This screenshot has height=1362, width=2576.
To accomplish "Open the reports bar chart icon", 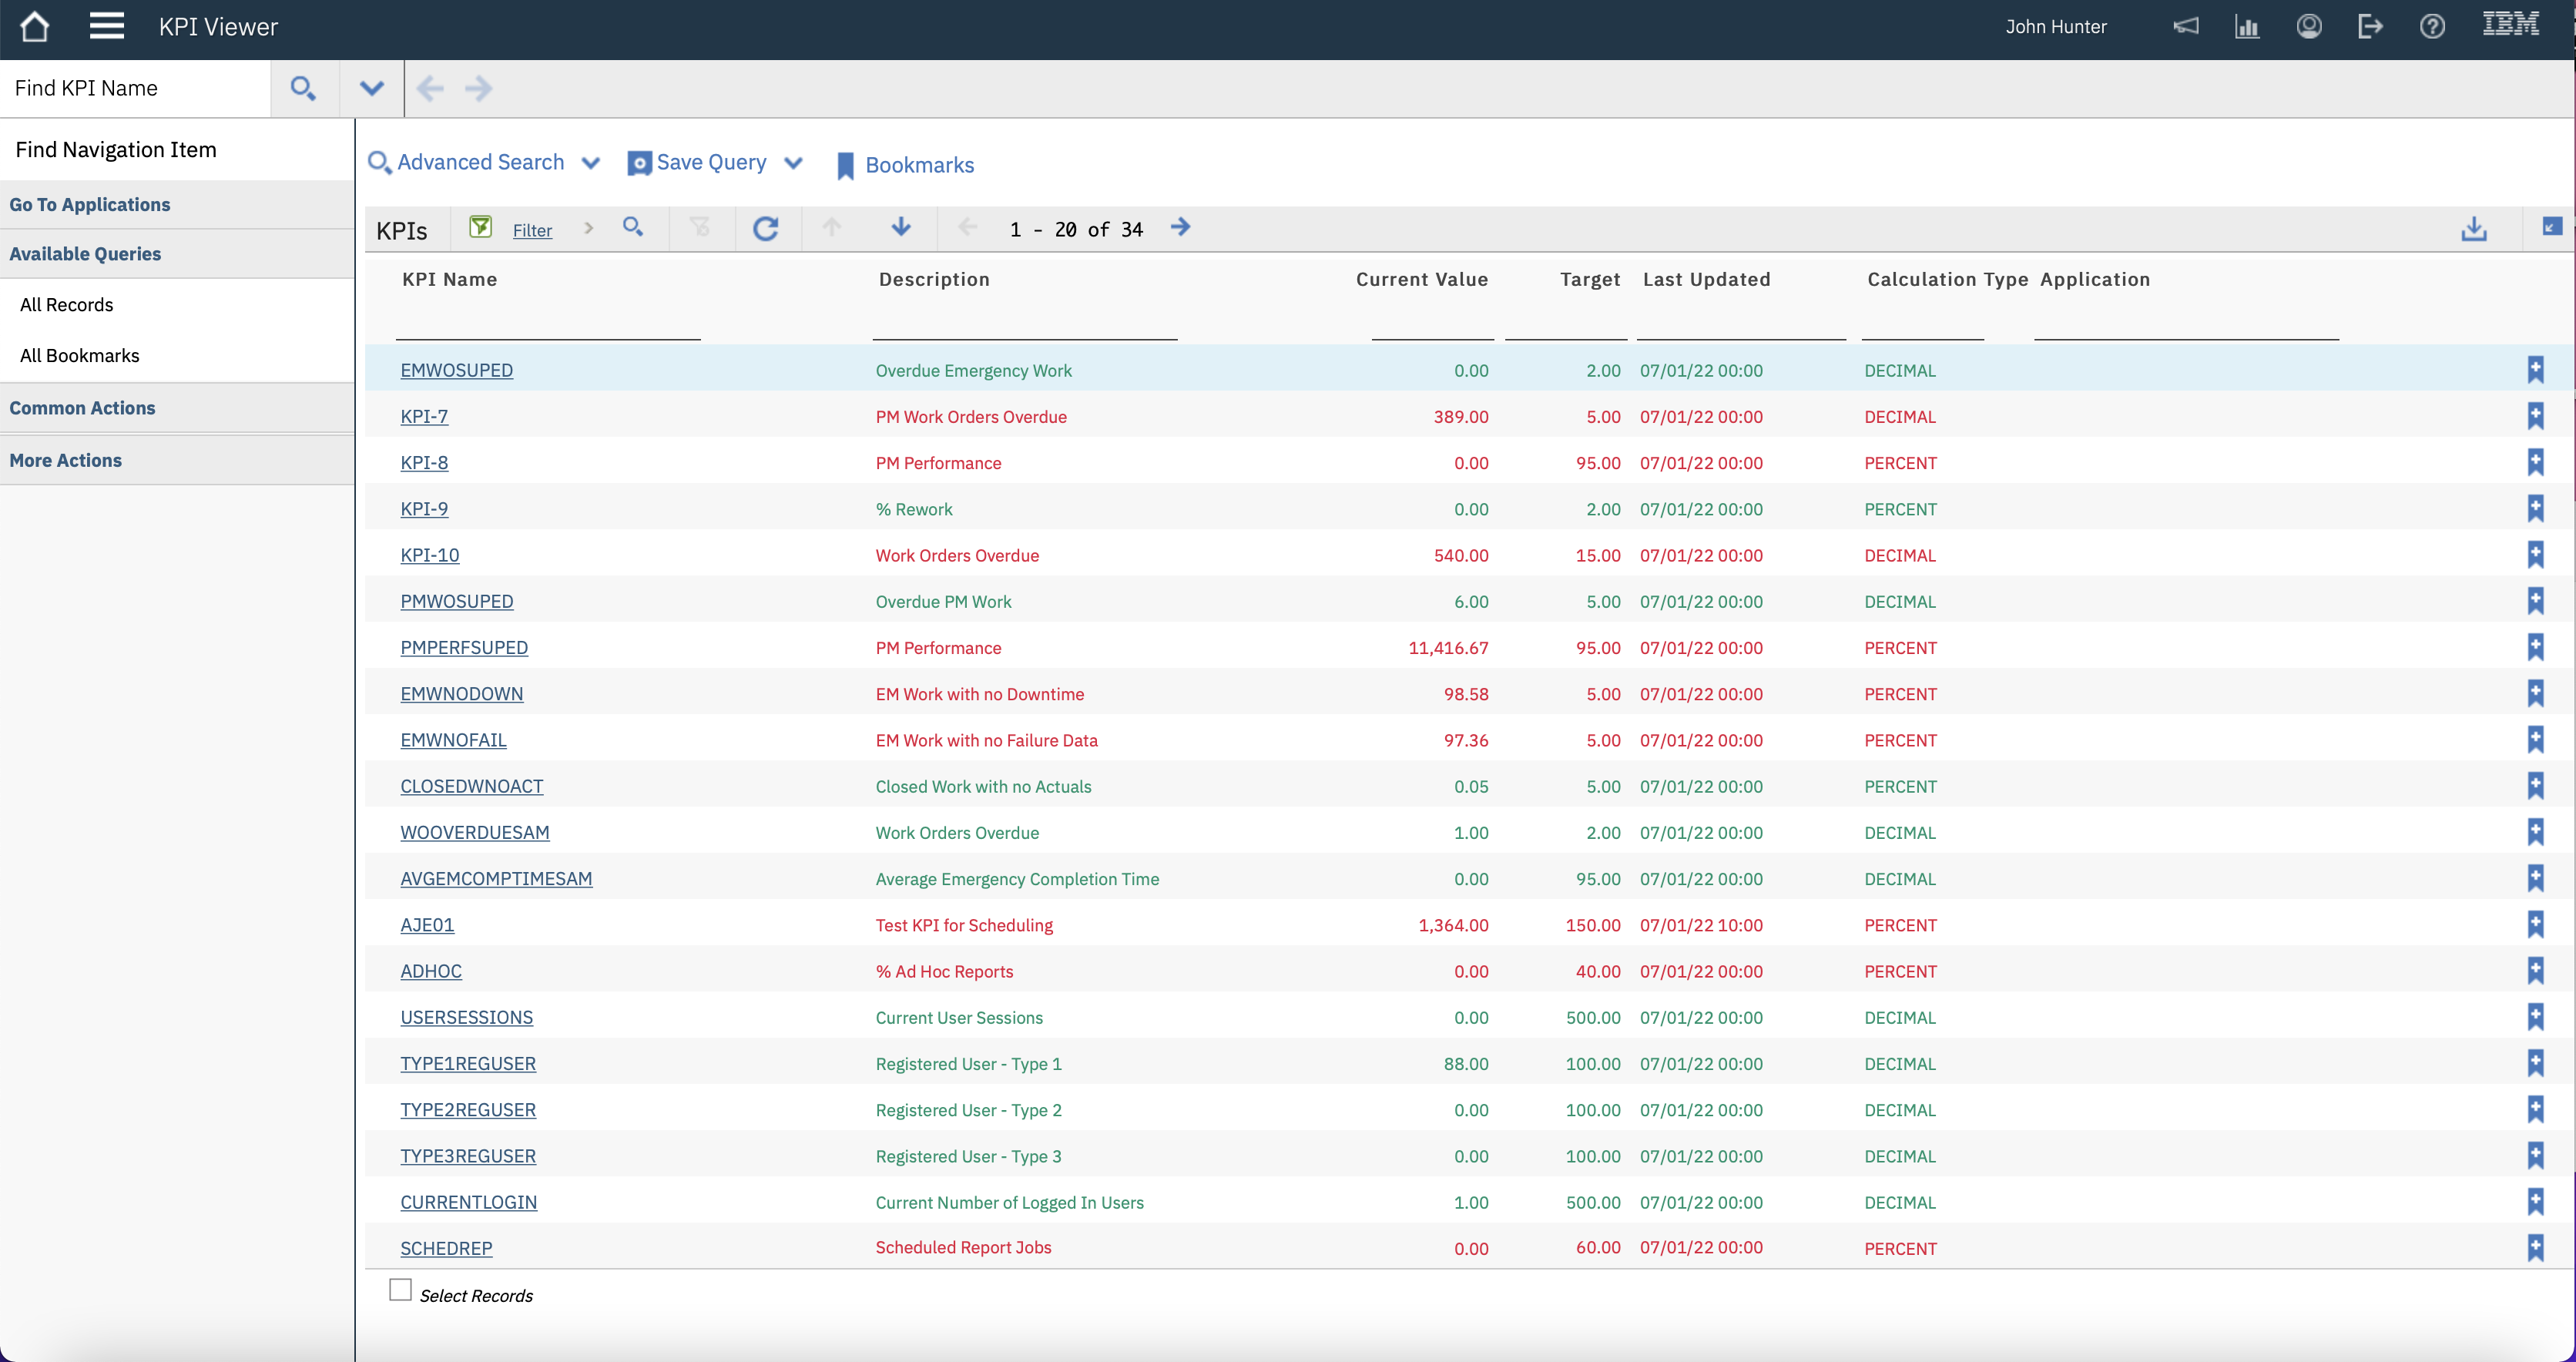I will point(2247,26).
